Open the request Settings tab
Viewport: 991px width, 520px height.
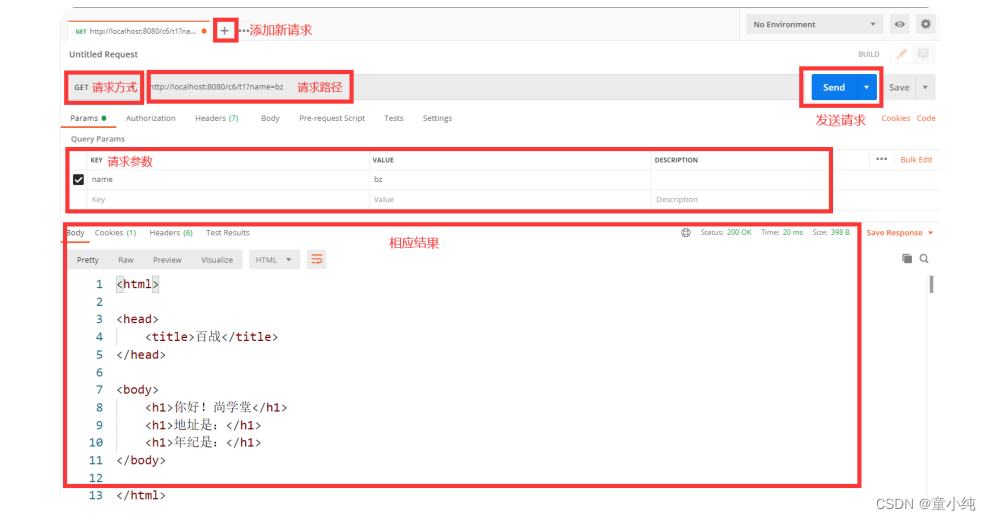[x=437, y=118]
